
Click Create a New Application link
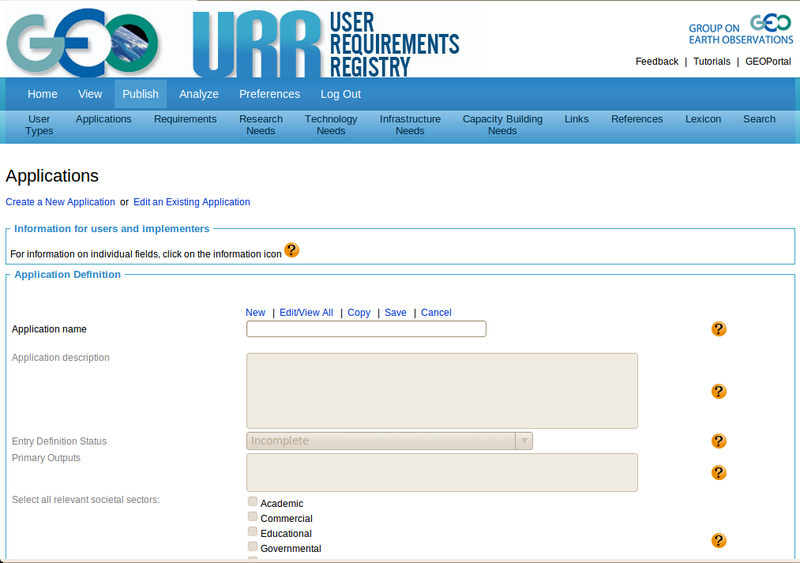[x=60, y=202]
